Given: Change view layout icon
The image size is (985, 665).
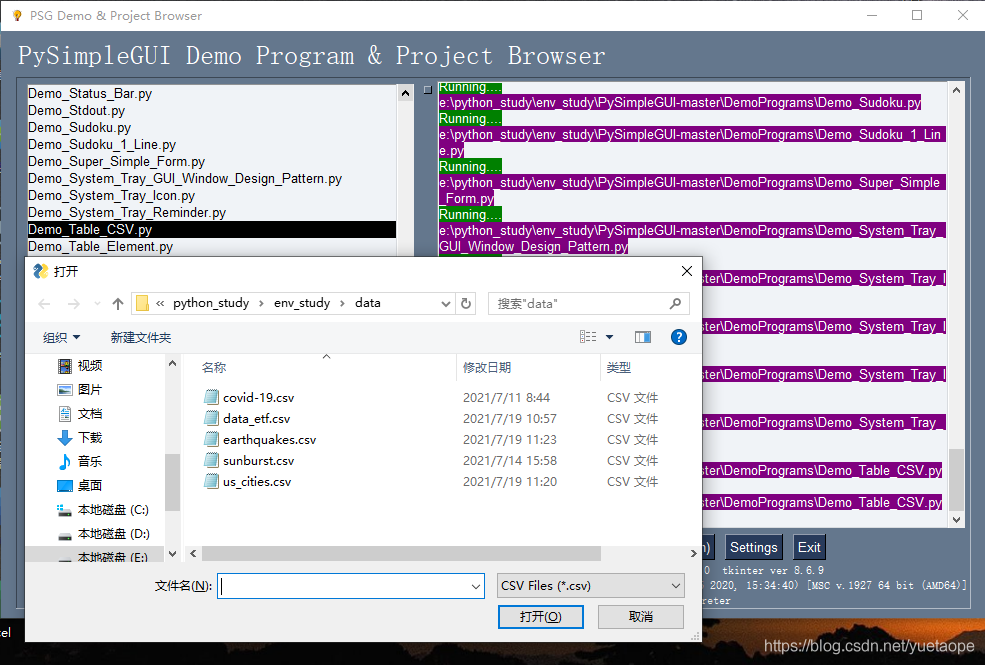Looking at the screenshot, I should 588,337.
